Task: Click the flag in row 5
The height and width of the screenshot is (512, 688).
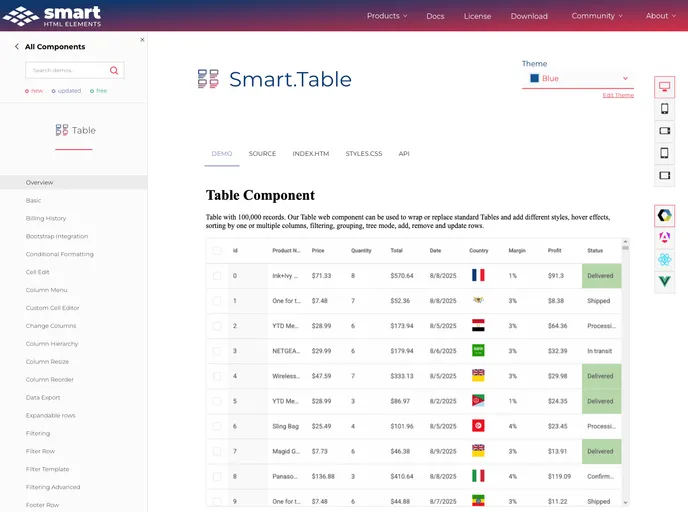Action: [x=478, y=401]
